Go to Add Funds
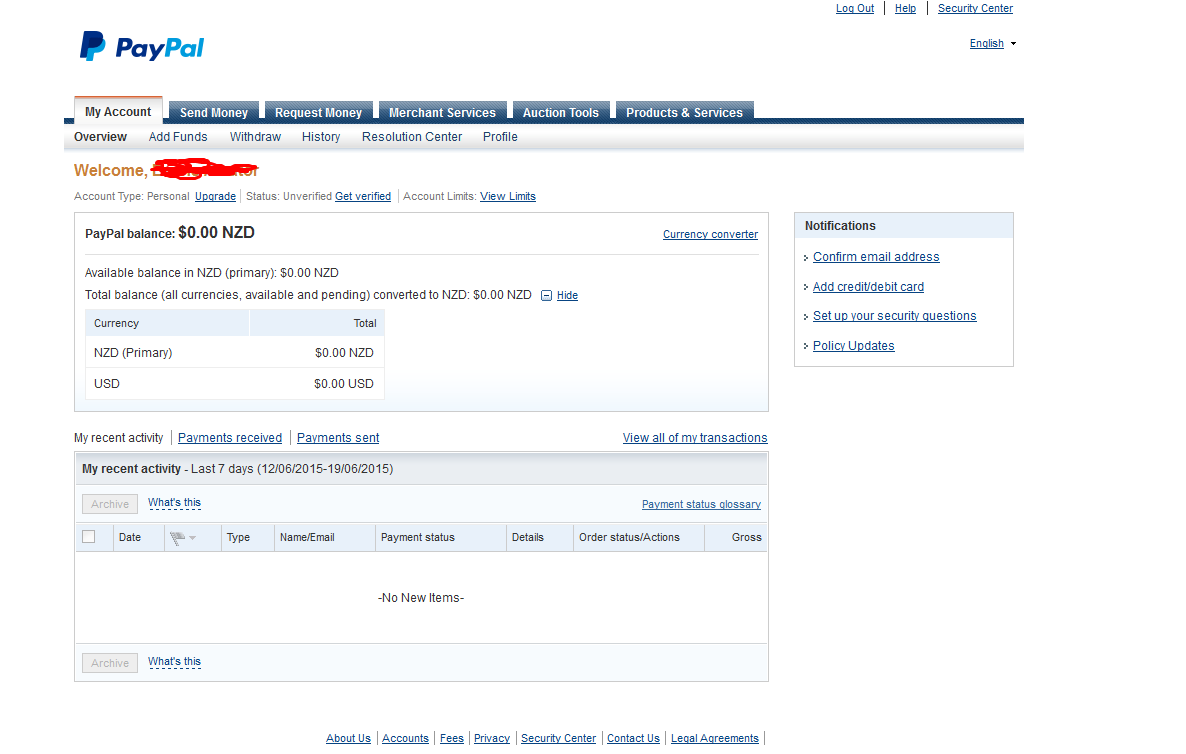1186x754 pixels. pos(178,137)
